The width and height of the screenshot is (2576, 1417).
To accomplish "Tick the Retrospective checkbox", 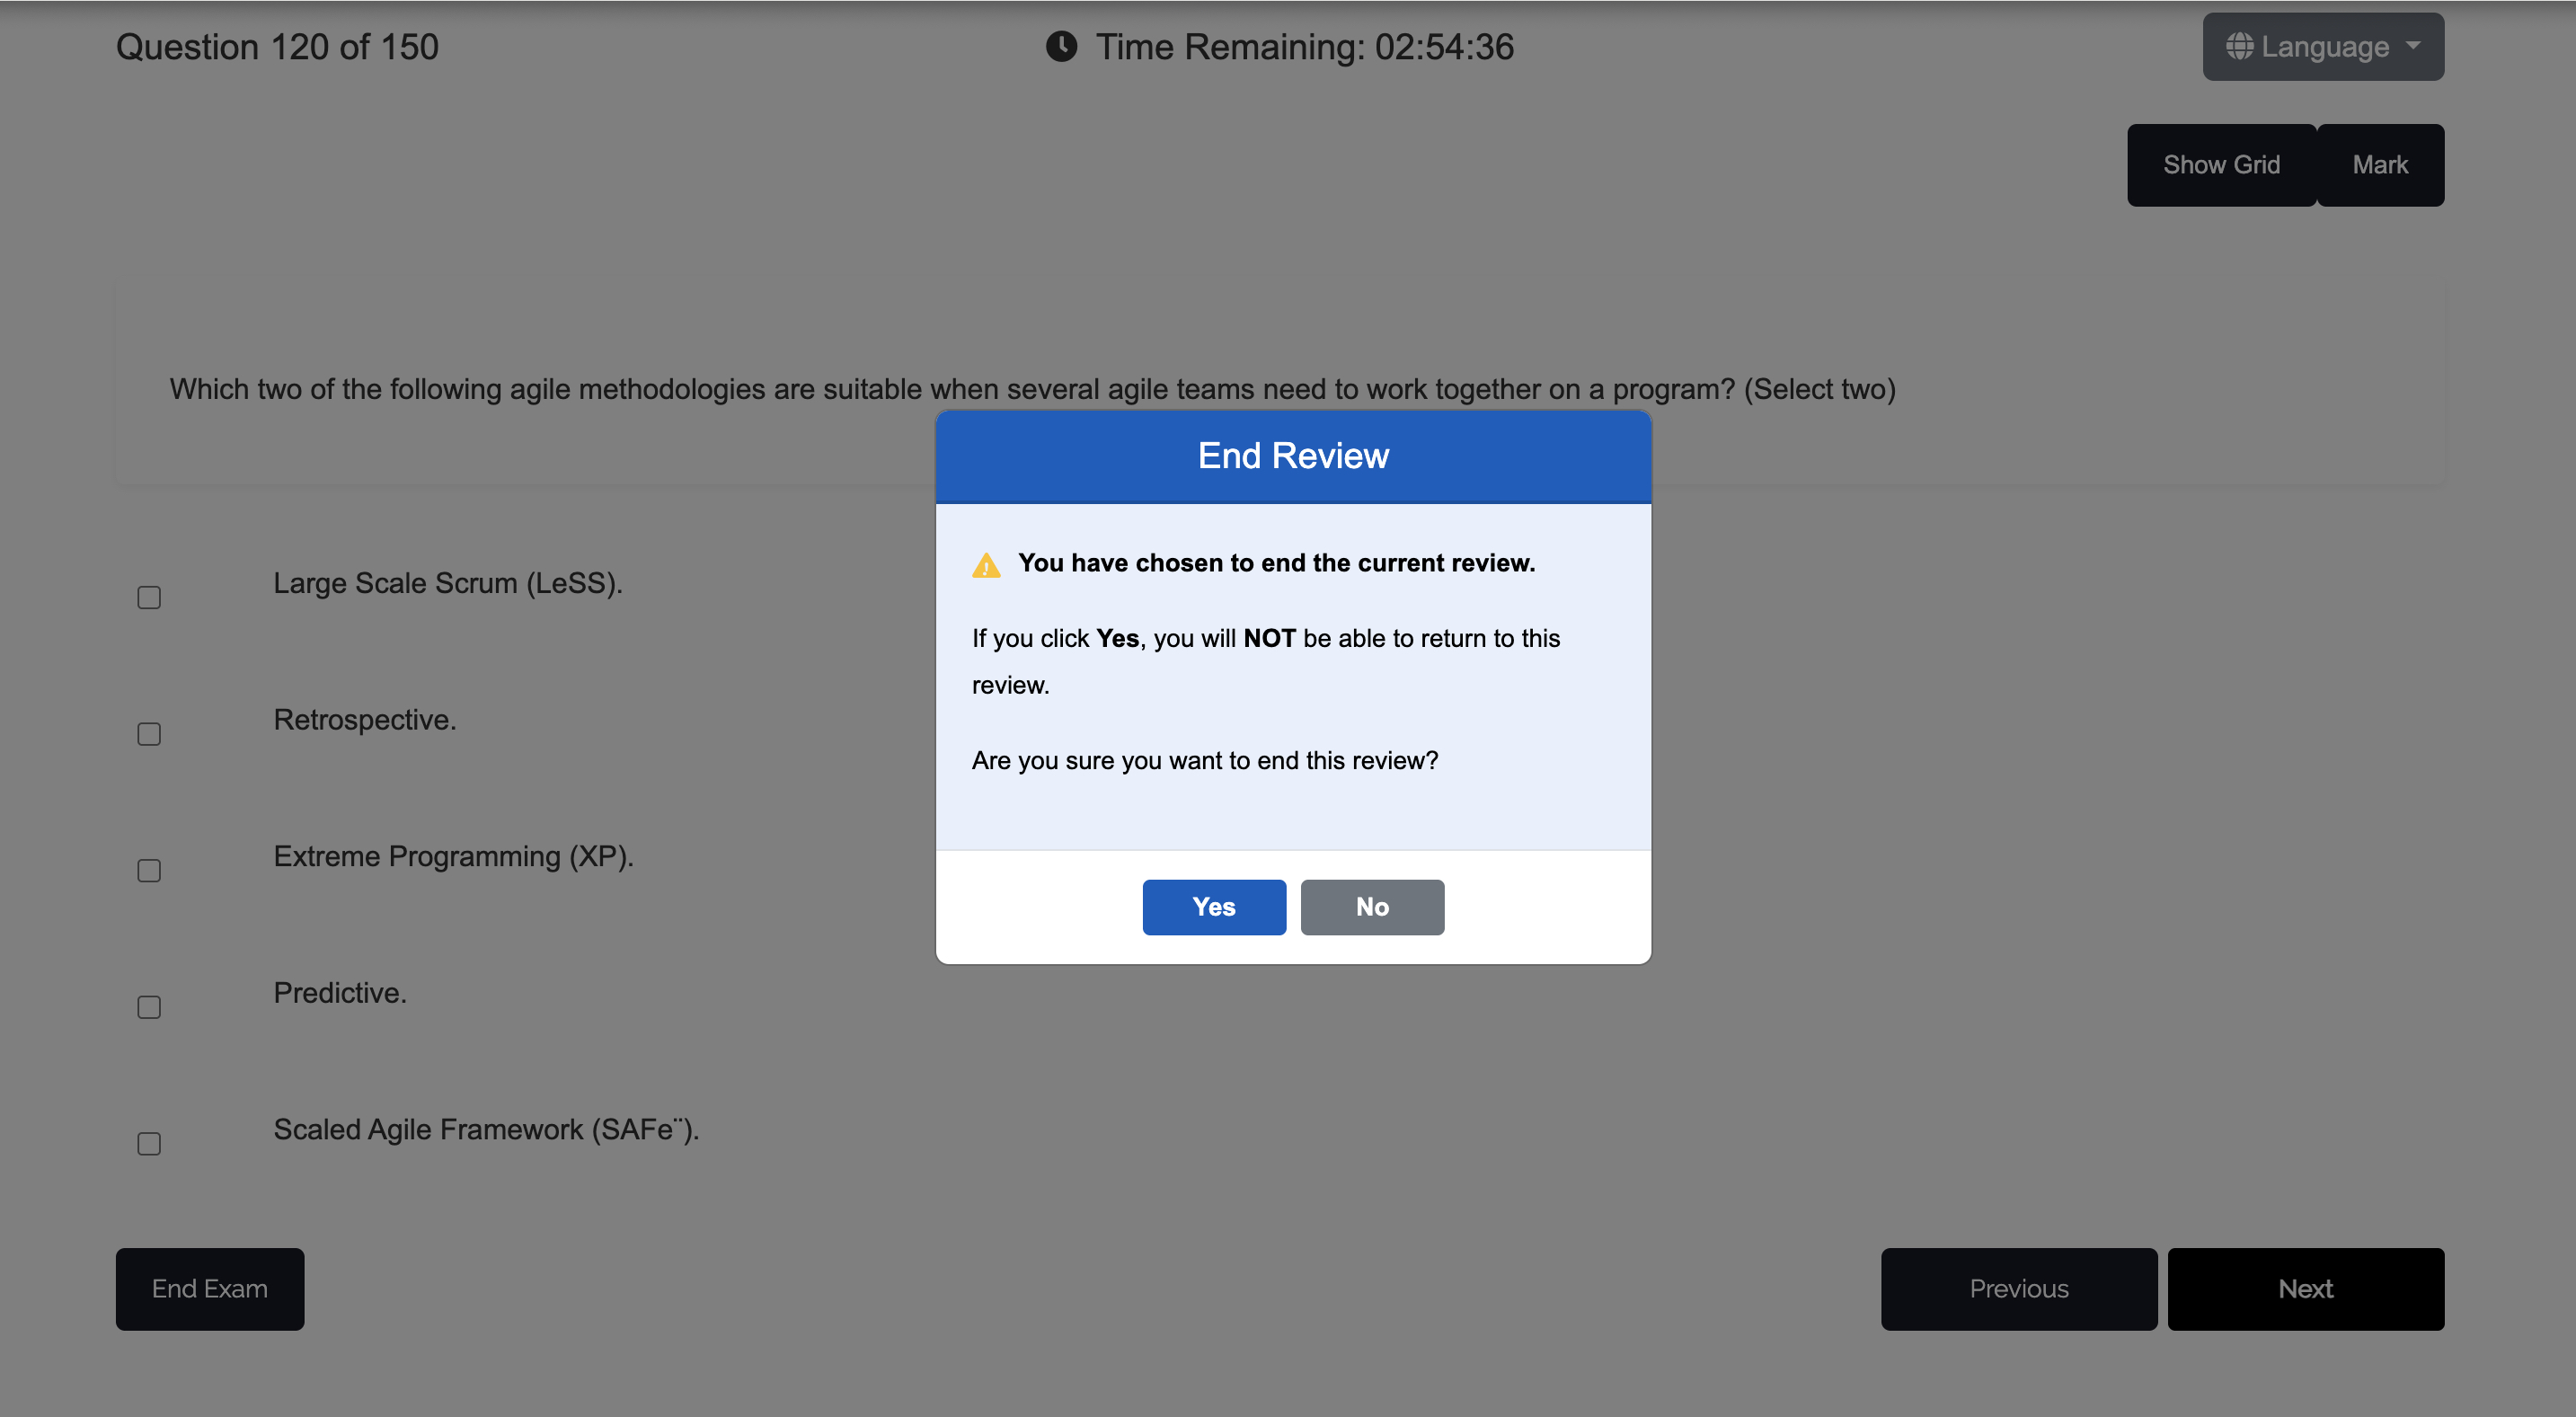I will click(149, 734).
